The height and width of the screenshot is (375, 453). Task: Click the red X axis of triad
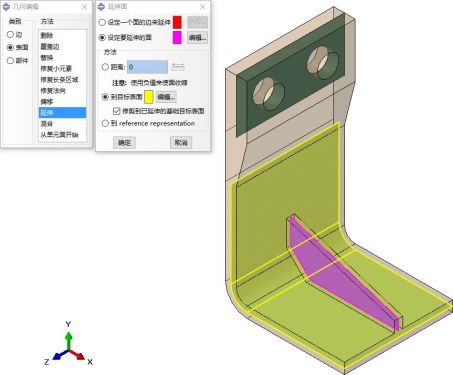[77, 355]
